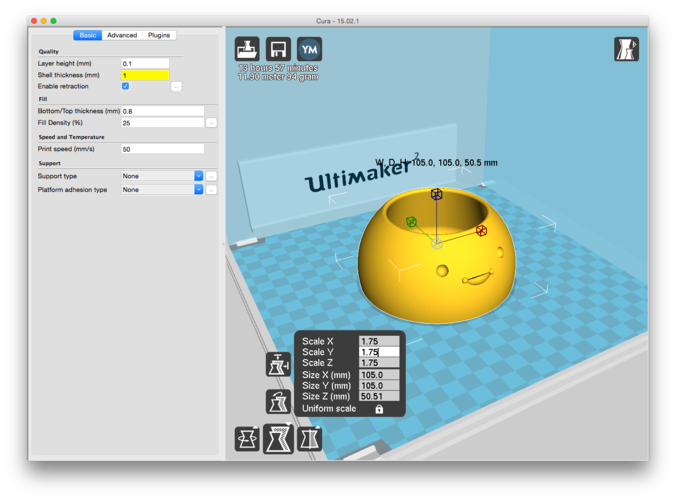
Task: Open retraction settings ellipsis button
Action: 176,87
